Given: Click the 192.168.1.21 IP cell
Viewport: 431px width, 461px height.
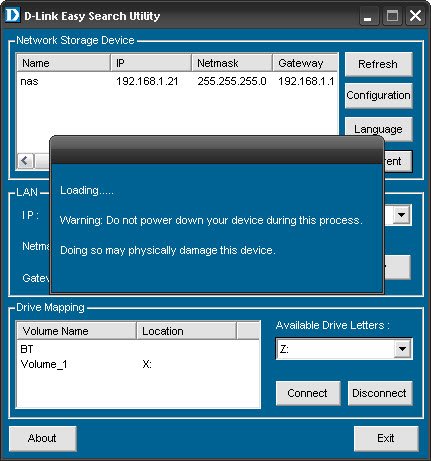Looking at the screenshot, I should point(147,81).
